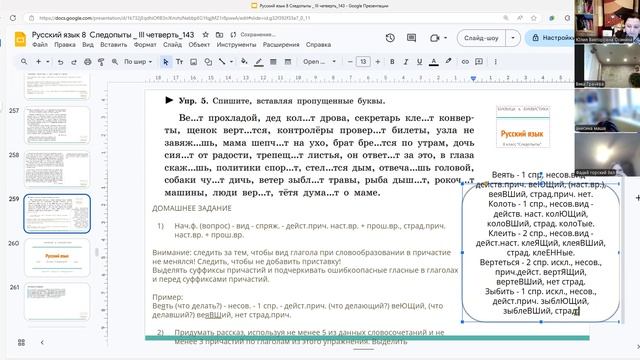Open the Файл menu
The height and width of the screenshot is (360, 640).
(40, 44)
